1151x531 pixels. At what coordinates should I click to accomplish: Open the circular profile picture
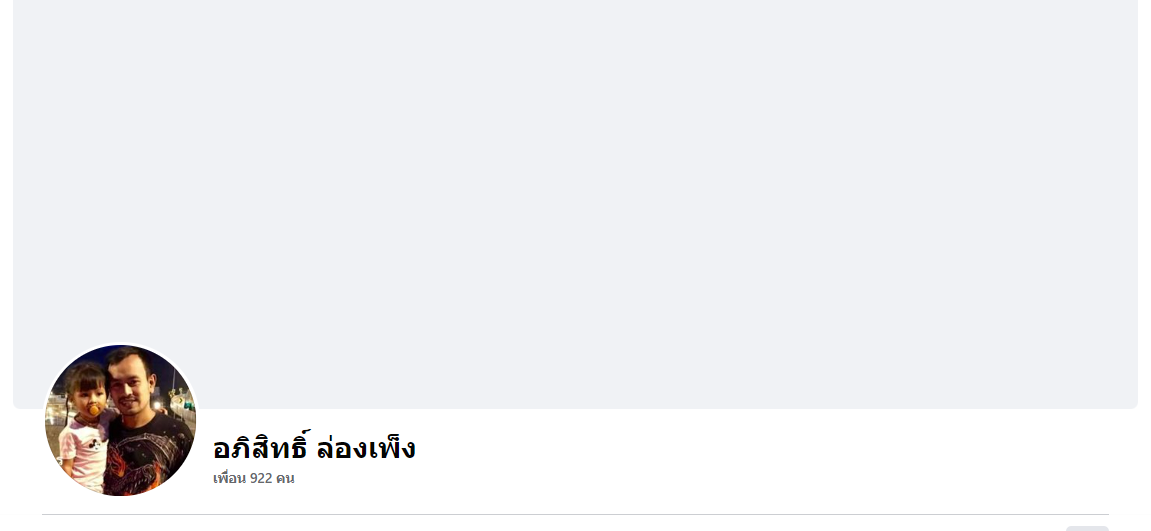[120, 420]
